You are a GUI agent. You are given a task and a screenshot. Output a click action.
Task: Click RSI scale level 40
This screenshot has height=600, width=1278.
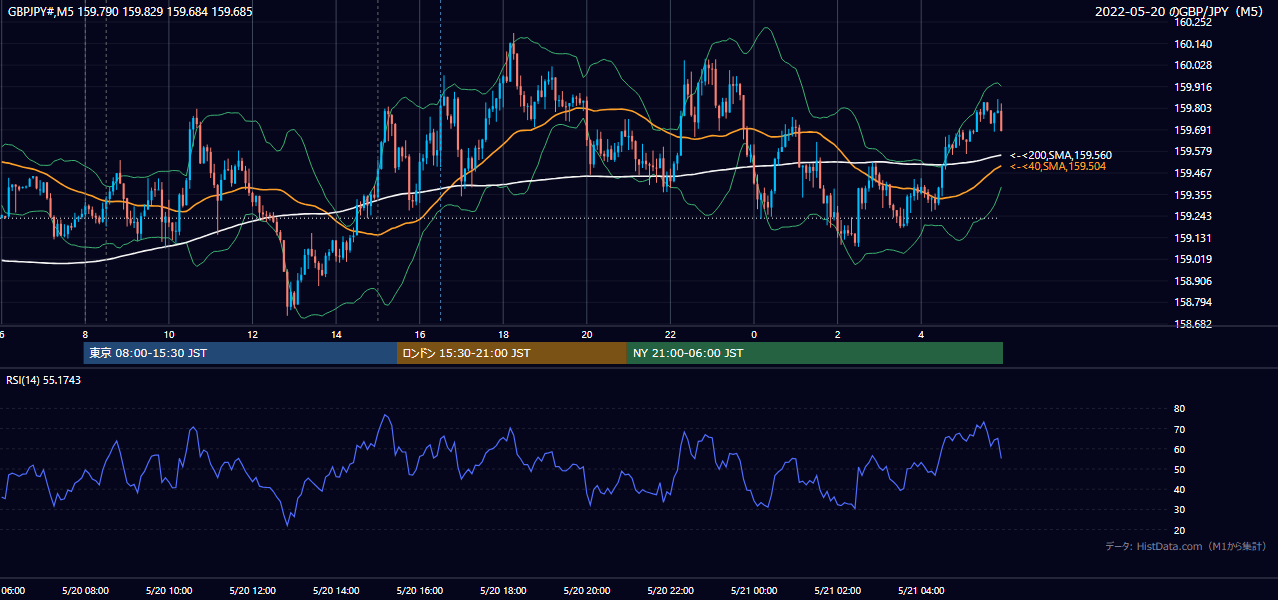tap(1180, 489)
